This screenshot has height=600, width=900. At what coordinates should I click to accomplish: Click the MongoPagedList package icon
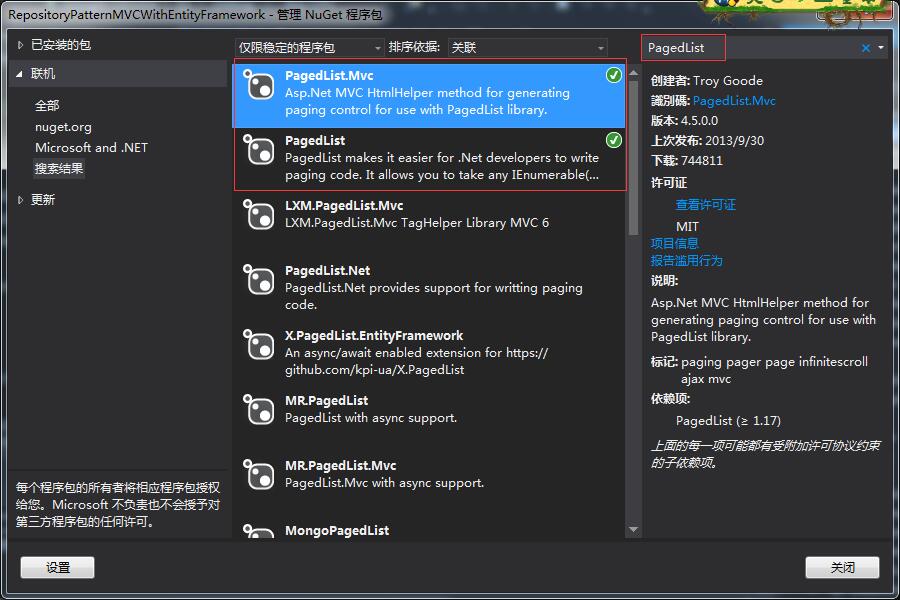coord(259,531)
